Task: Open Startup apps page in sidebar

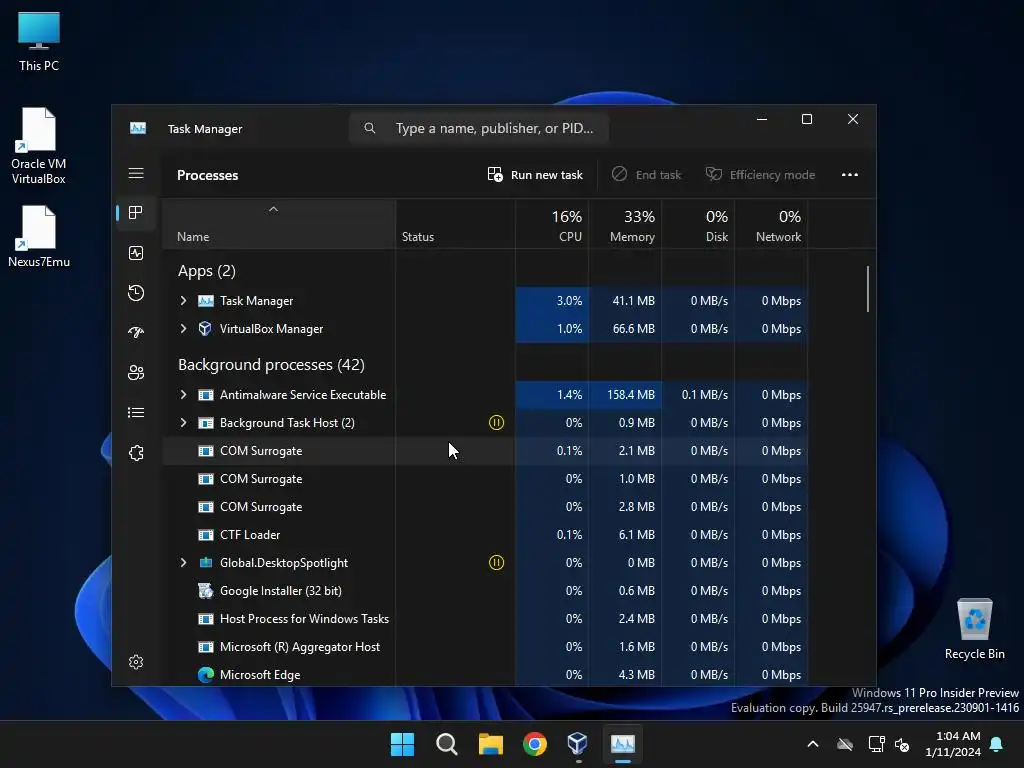Action: [136, 332]
